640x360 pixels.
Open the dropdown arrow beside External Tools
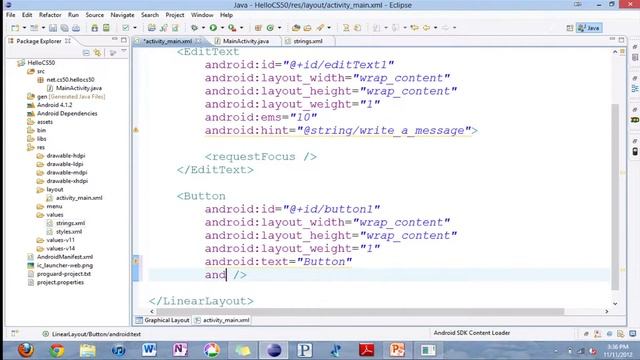[x=241, y=28]
